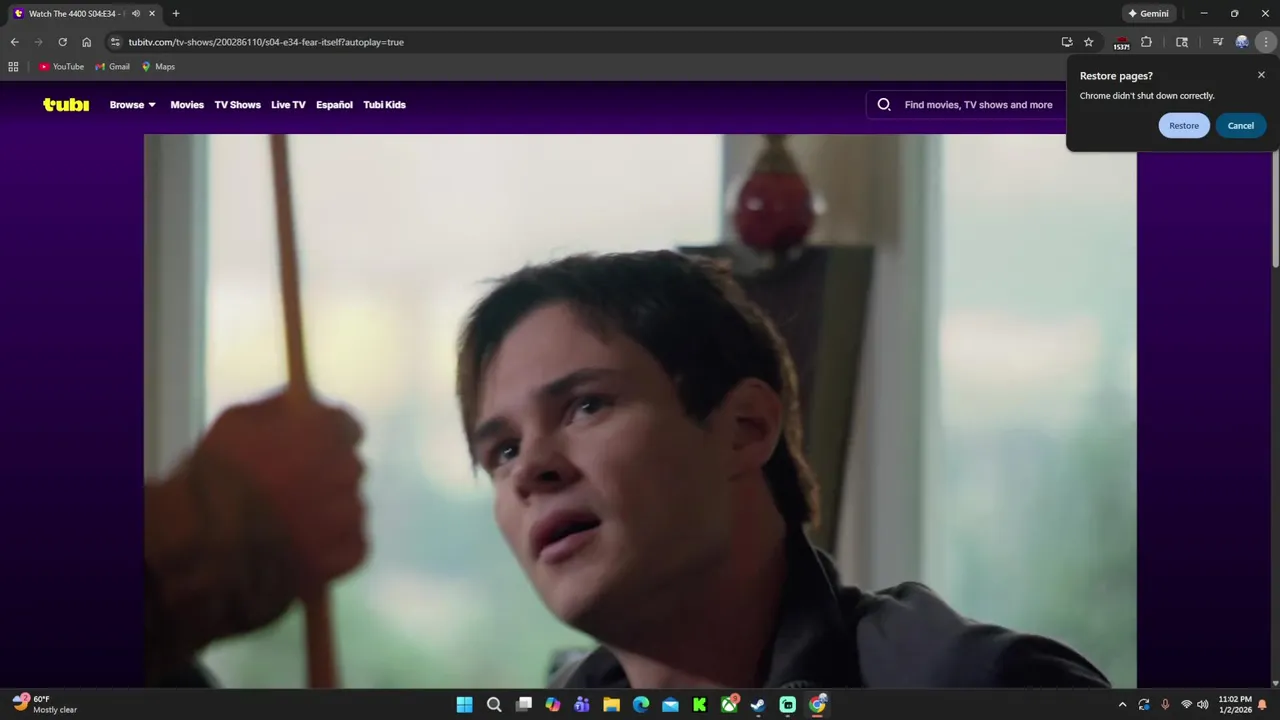The width and height of the screenshot is (1280, 720).
Task: Open the Chrome profile avatar
Action: pos(1242,42)
